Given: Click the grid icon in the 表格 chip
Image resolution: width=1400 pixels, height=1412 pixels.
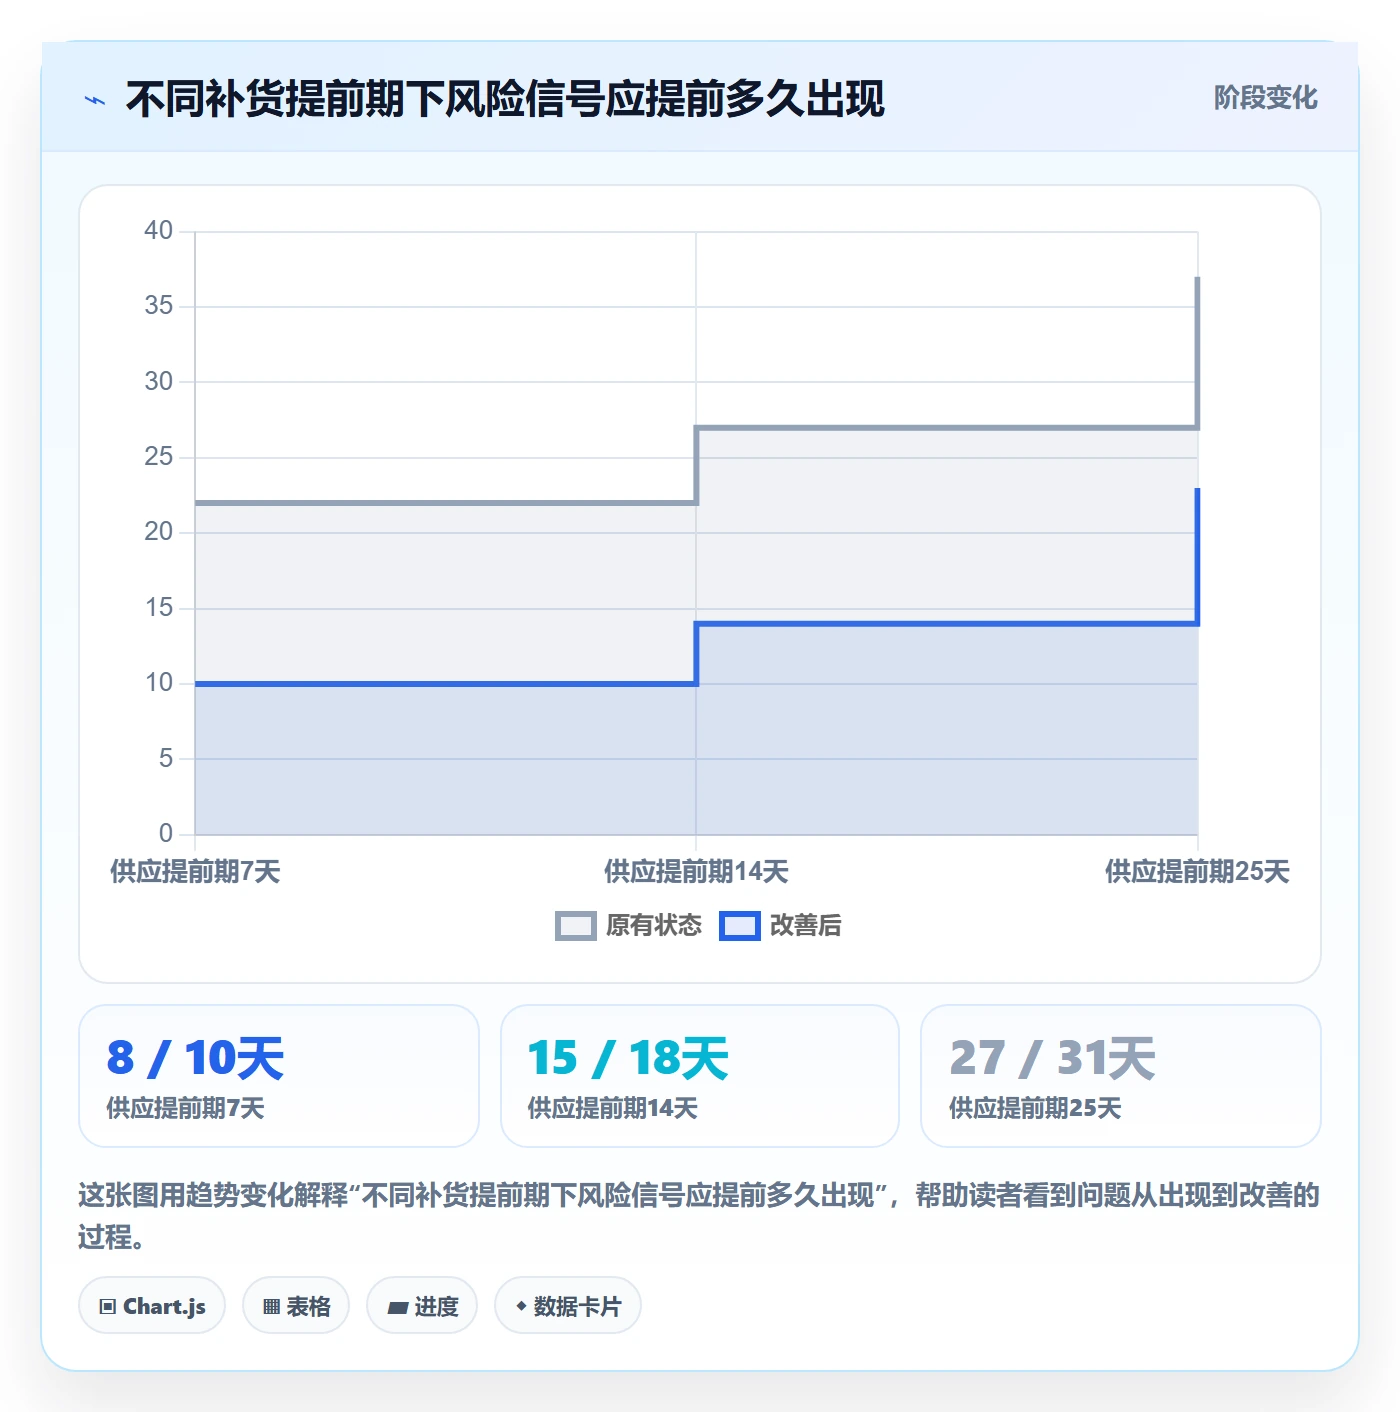Looking at the screenshot, I should click(271, 1307).
